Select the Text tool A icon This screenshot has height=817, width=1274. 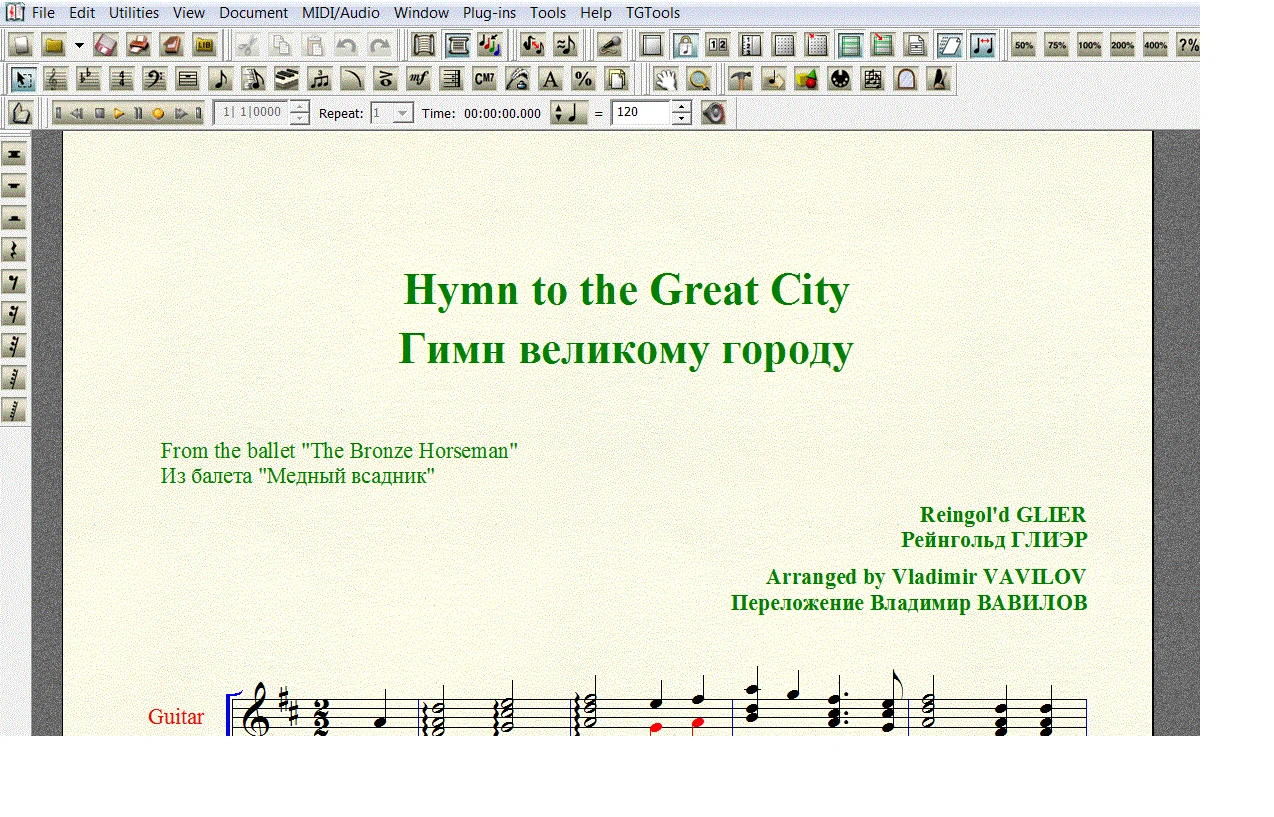(x=551, y=79)
